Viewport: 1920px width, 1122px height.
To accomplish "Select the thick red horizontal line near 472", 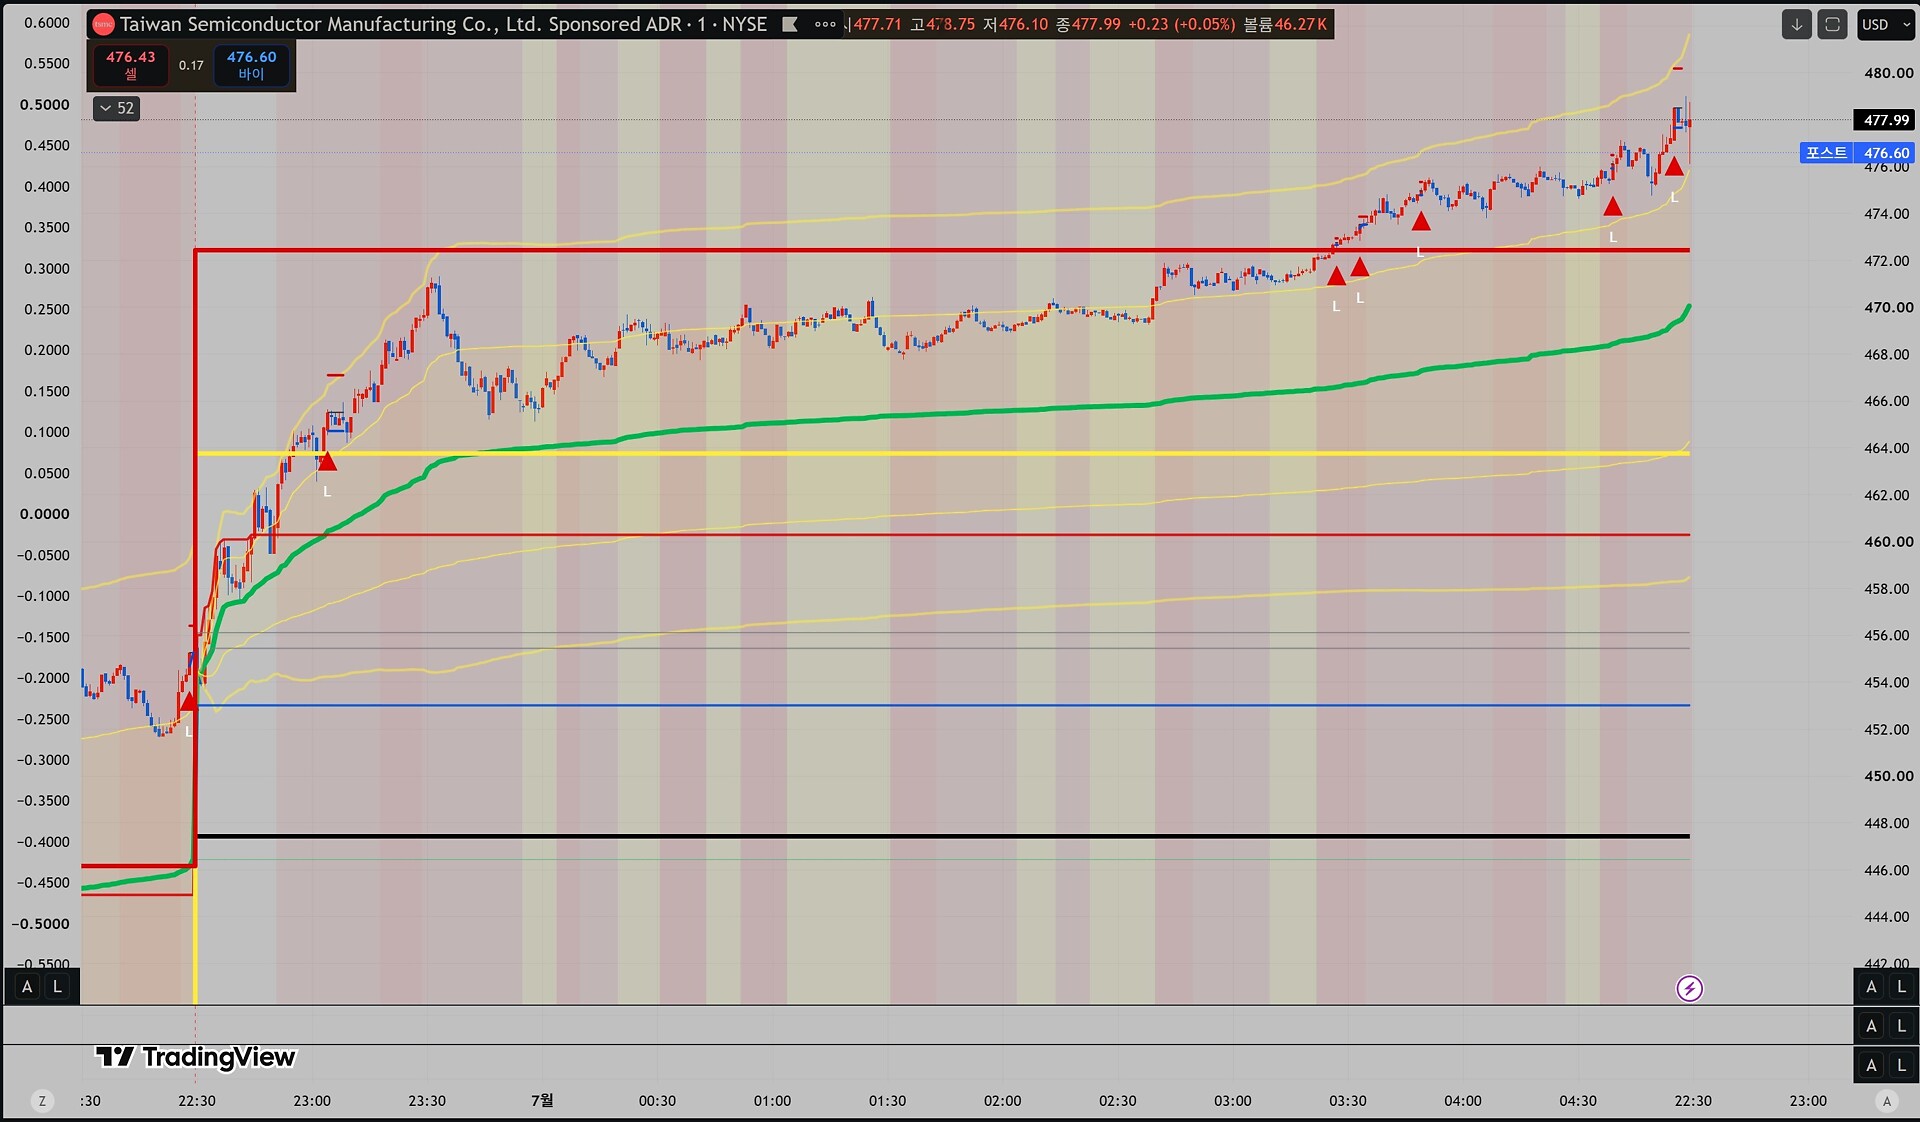I will coord(942,250).
